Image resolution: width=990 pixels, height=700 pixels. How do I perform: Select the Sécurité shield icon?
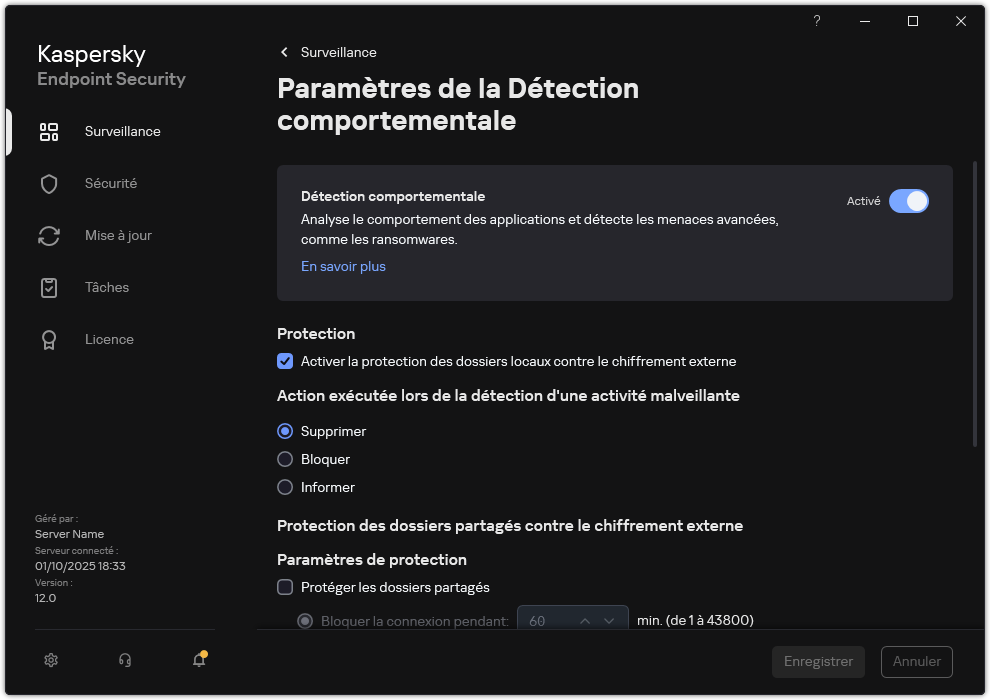coord(49,183)
